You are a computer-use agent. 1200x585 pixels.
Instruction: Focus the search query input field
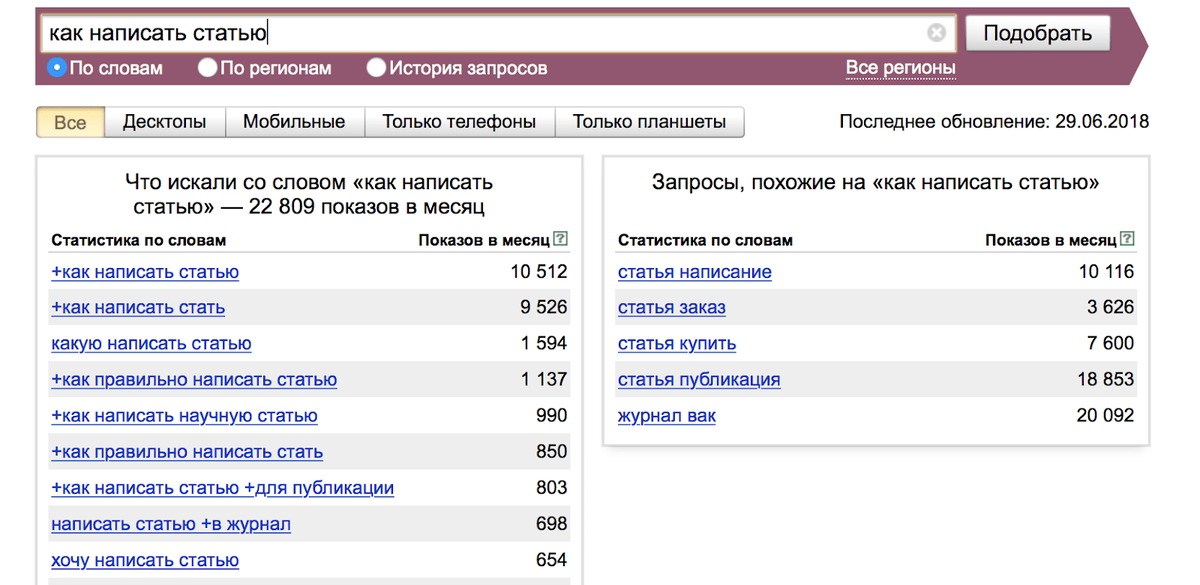499,33
